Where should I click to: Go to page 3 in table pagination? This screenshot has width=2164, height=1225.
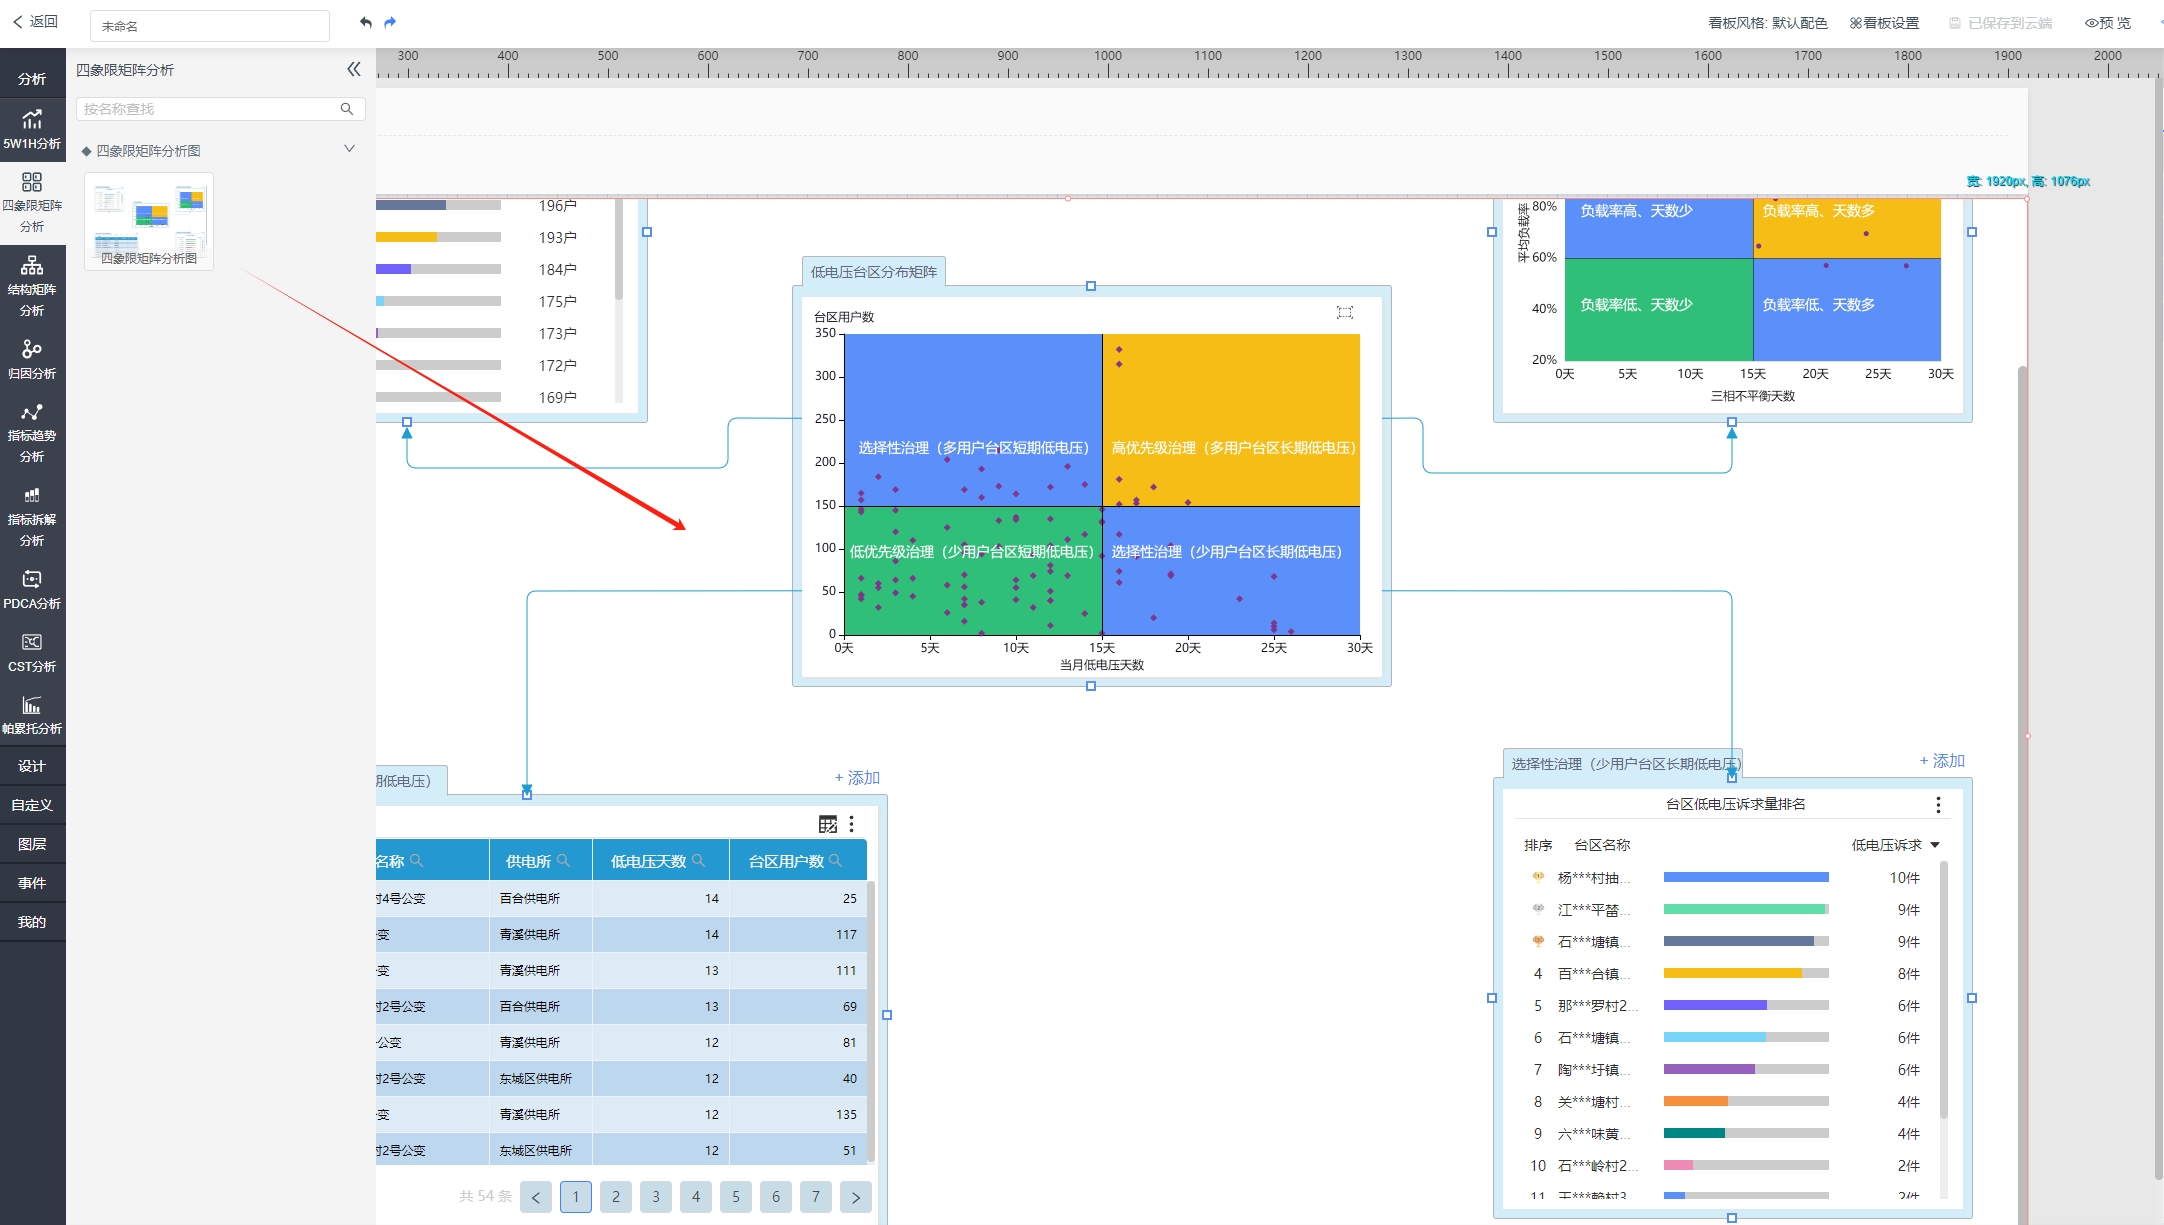pyautogui.click(x=656, y=1196)
